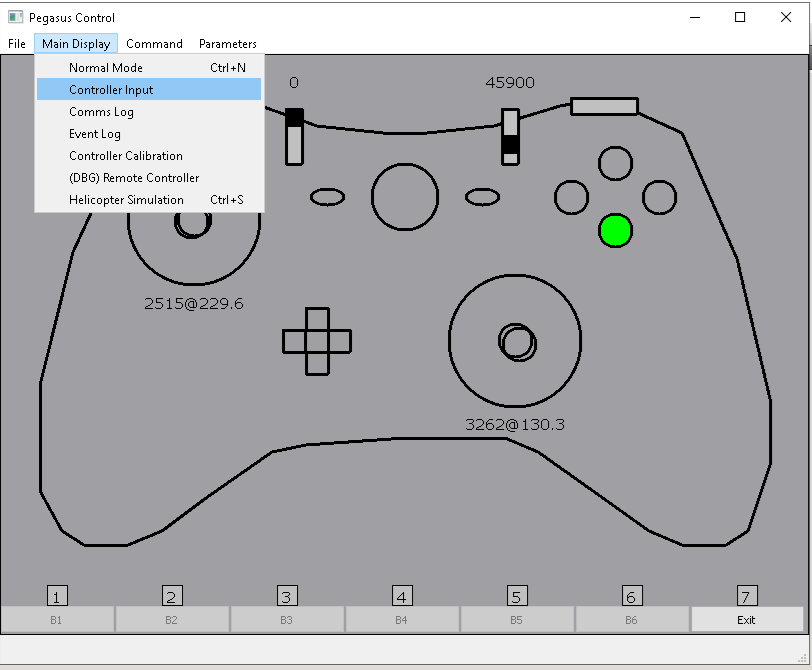Viewport: 812px width, 670px height.
Task: Click the top face button circle
Action: (615, 163)
